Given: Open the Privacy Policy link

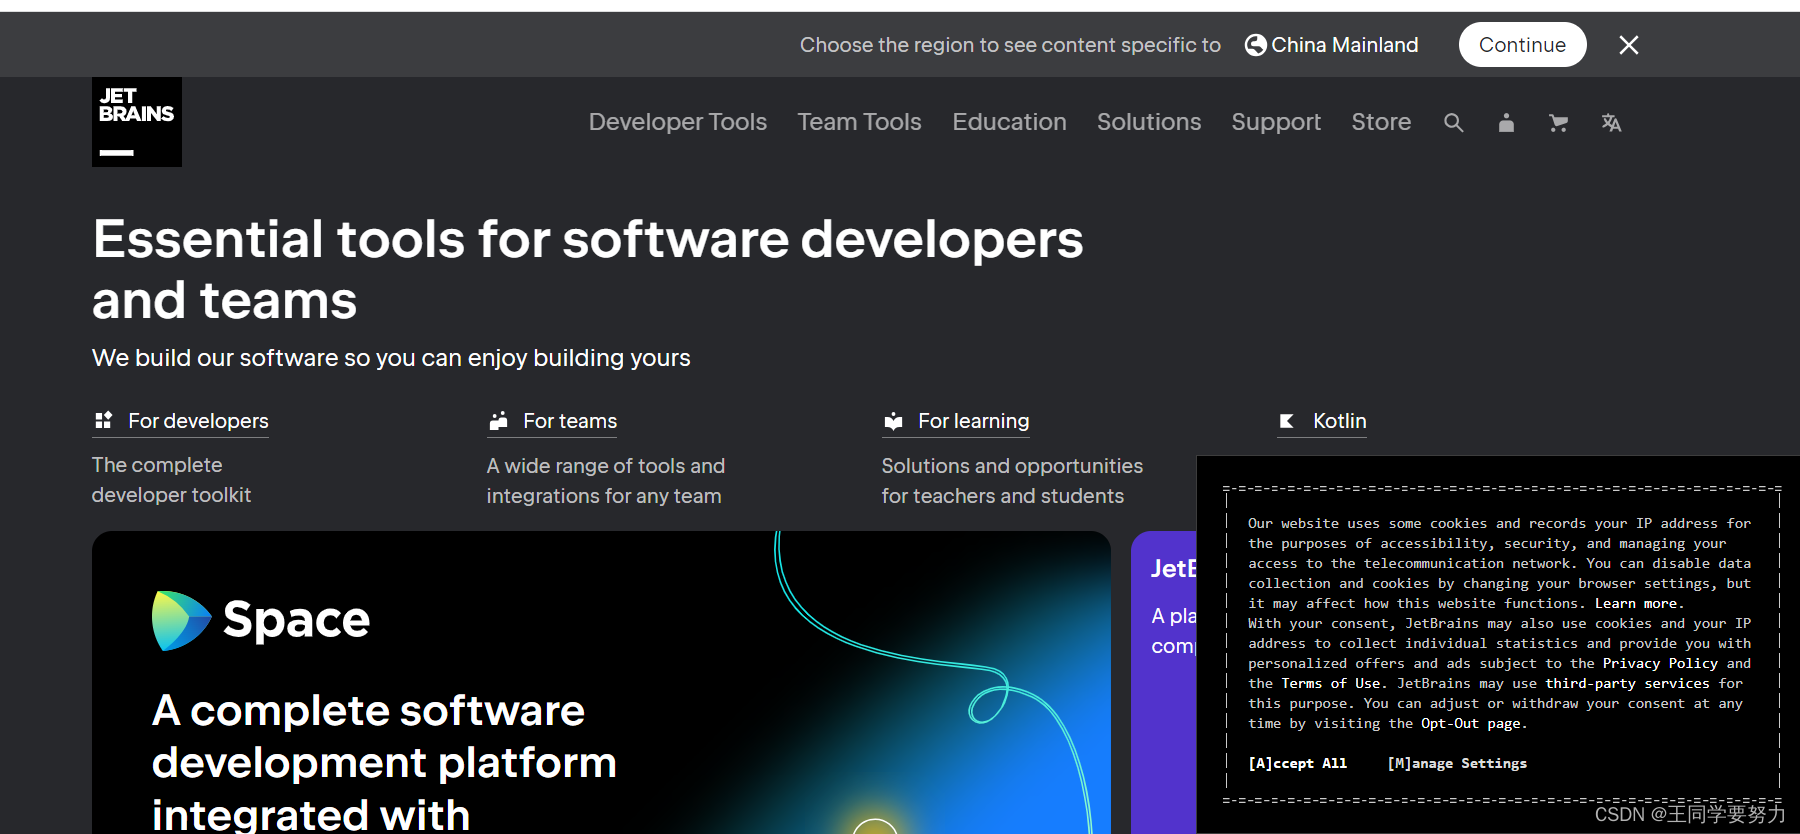Looking at the screenshot, I should [x=1660, y=663].
